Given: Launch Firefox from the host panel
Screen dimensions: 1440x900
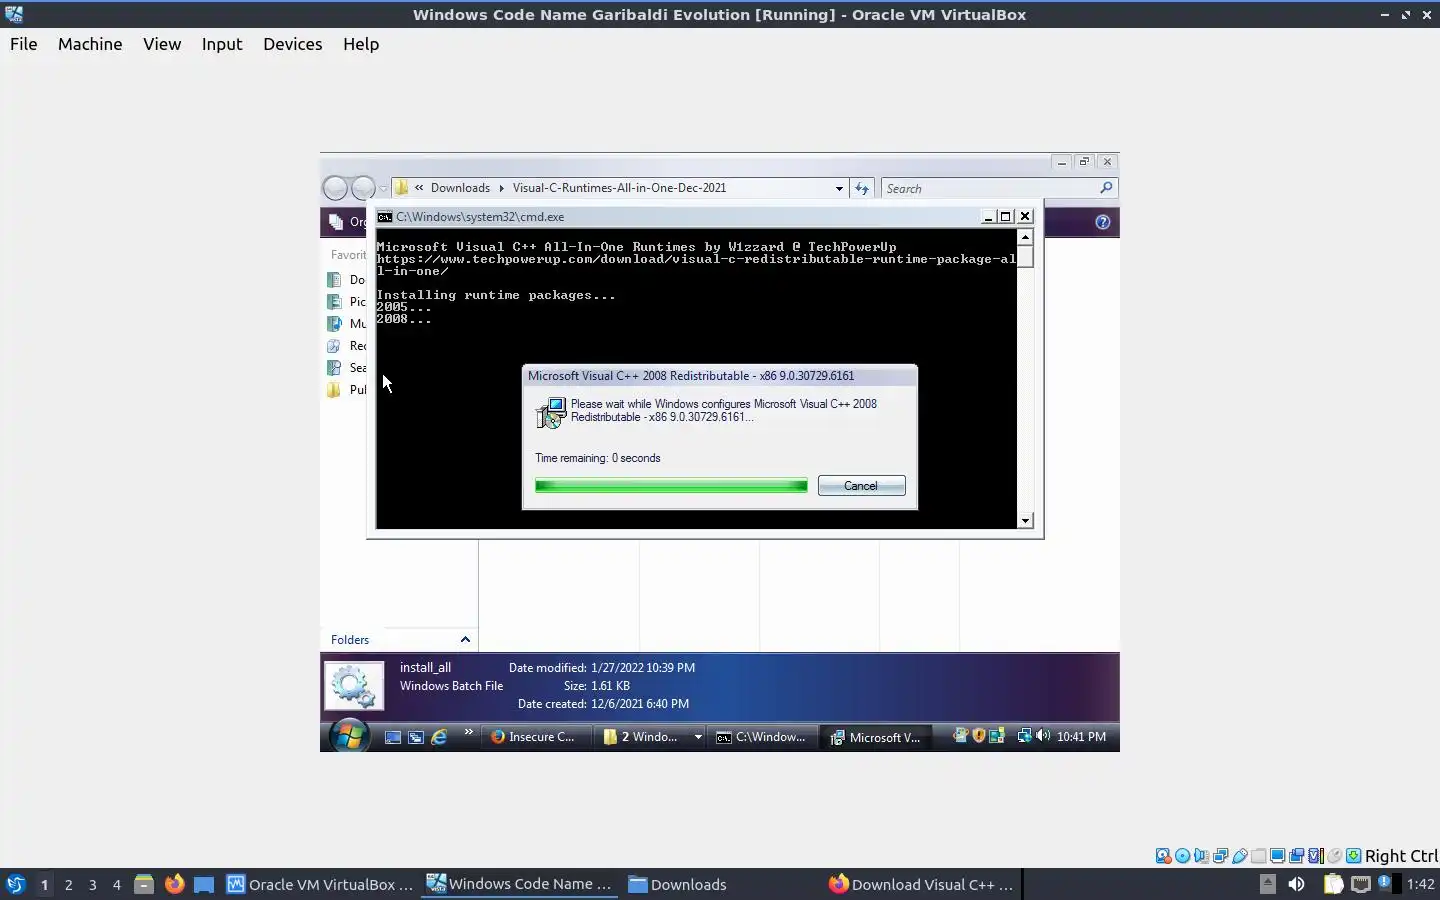Looking at the screenshot, I should (174, 884).
